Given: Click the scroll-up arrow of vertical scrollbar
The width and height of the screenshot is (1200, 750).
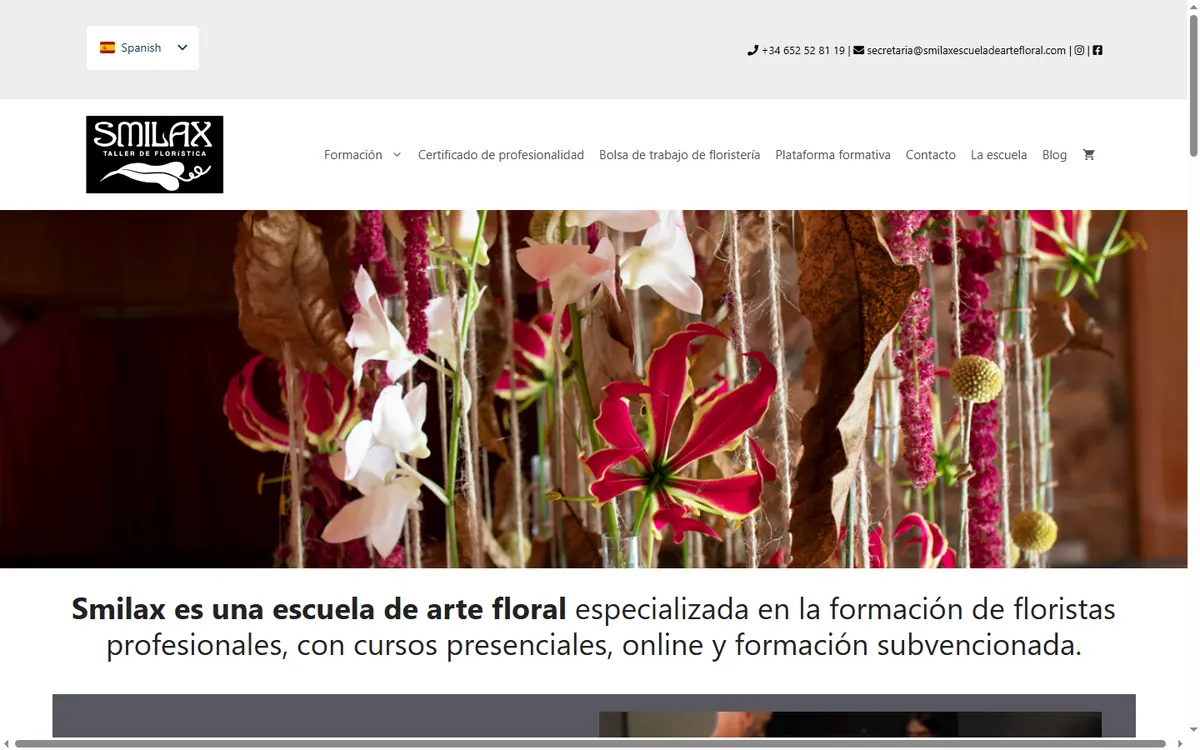Looking at the screenshot, I should coord(1194,6).
